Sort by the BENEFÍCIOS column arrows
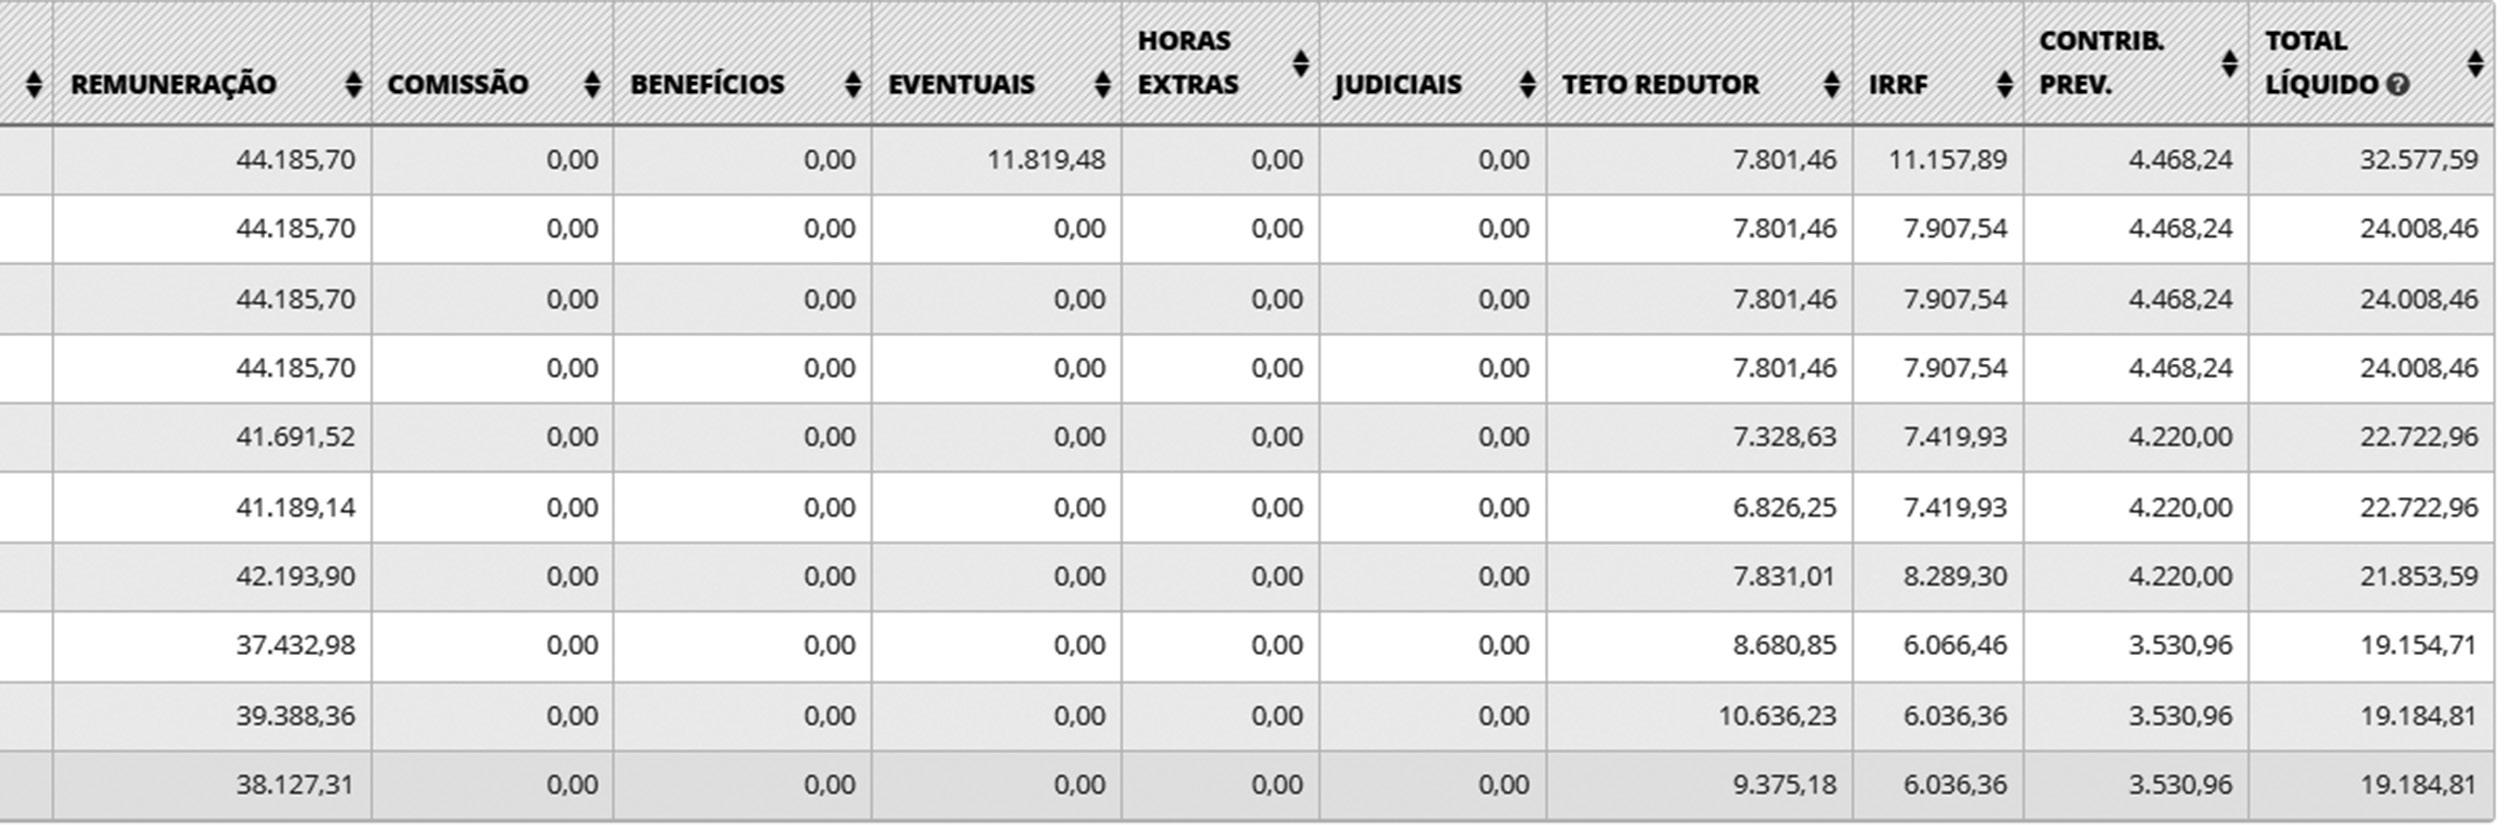Image resolution: width=2506 pixels, height=825 pixels. [852, 84]
